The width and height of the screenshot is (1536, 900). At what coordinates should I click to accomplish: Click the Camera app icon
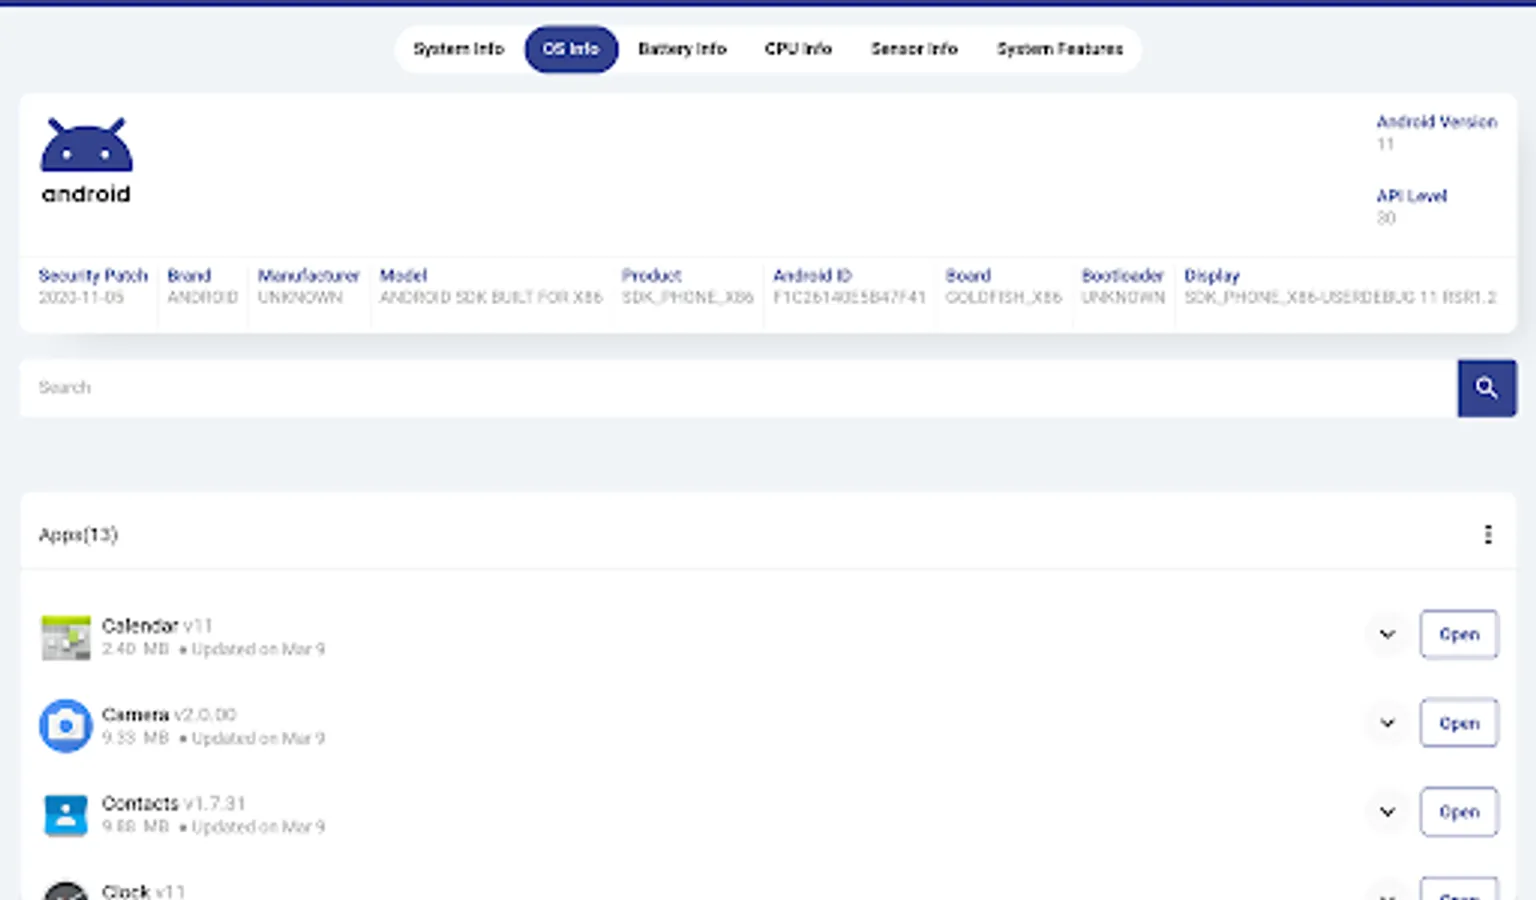point(65,725)
